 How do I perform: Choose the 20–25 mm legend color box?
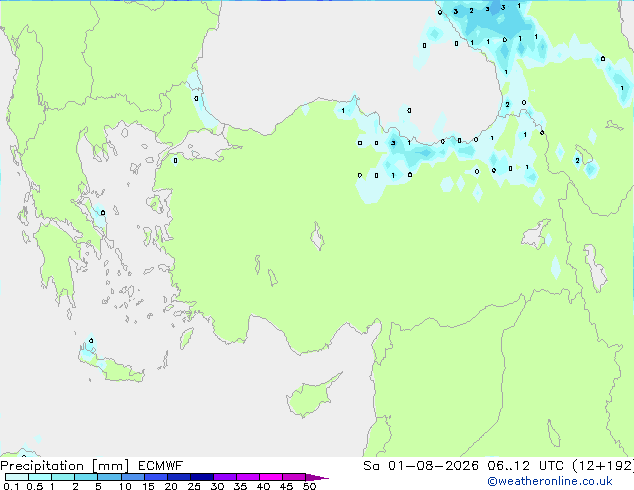coord(179,477)
